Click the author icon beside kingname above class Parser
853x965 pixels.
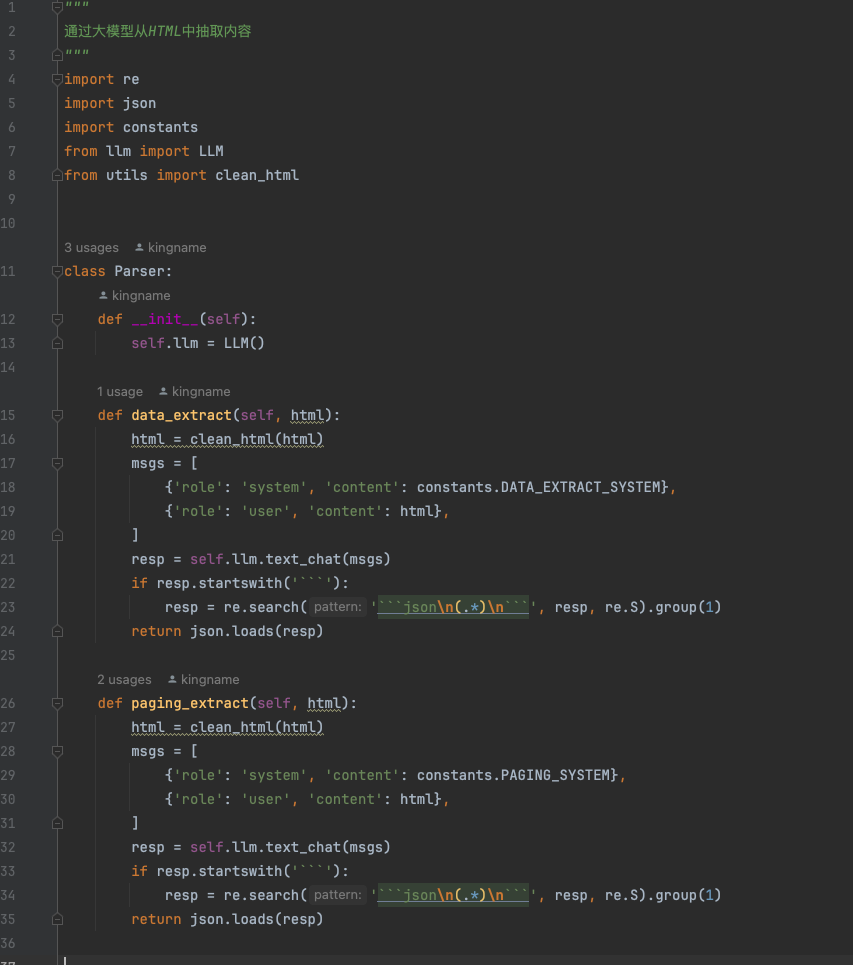(x=139, y=247)
